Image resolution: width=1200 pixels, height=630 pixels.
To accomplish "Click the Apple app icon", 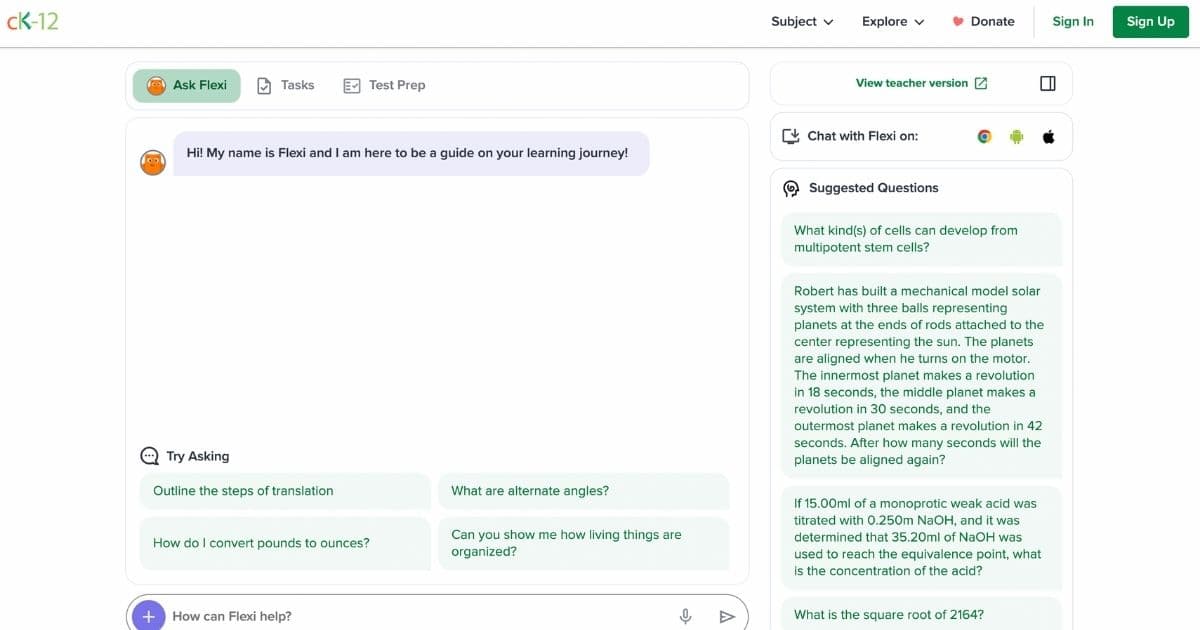I will click(x=1048, y=137).
